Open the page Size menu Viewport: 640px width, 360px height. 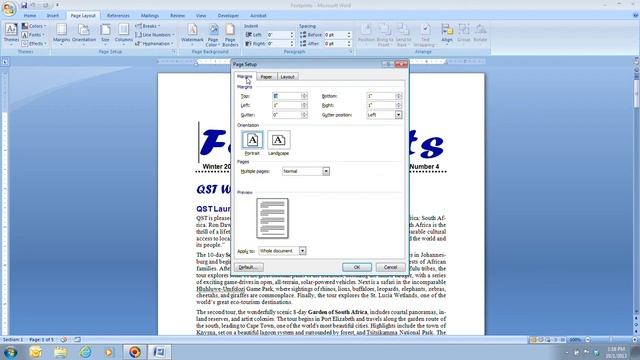coord(105,35)
